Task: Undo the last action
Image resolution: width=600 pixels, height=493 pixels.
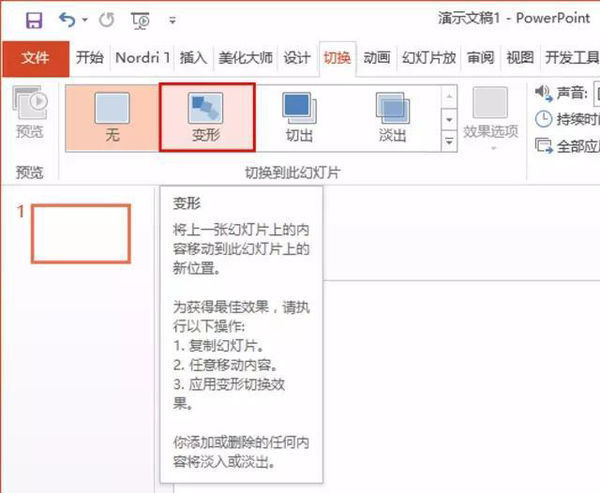Action: click(67, 20)
